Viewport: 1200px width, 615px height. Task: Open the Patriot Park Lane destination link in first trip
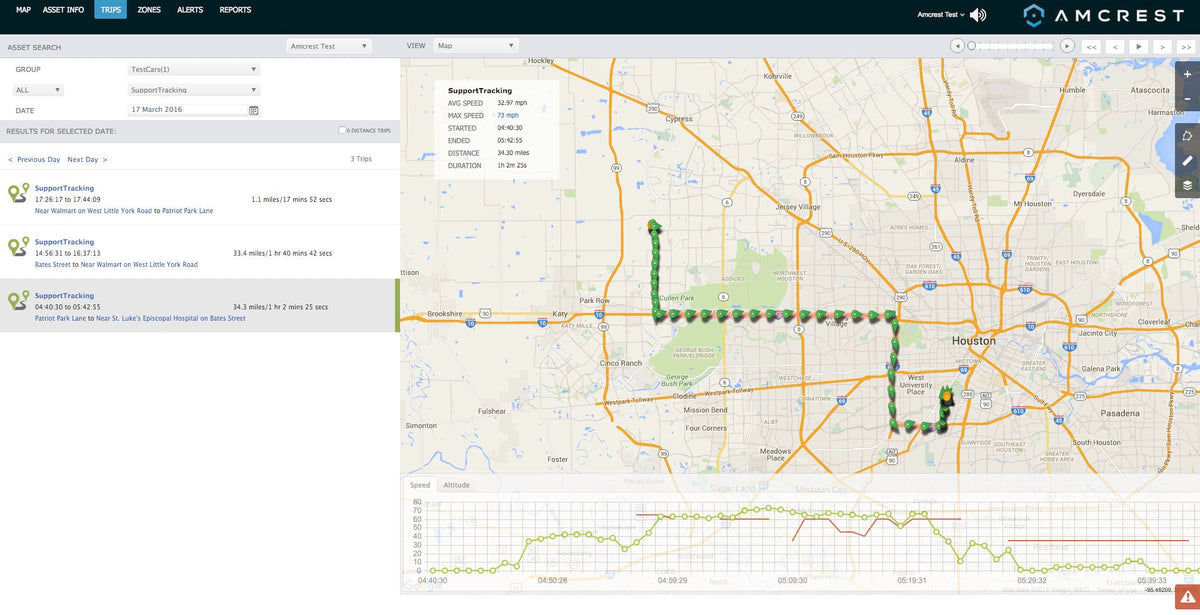(188, 211)
